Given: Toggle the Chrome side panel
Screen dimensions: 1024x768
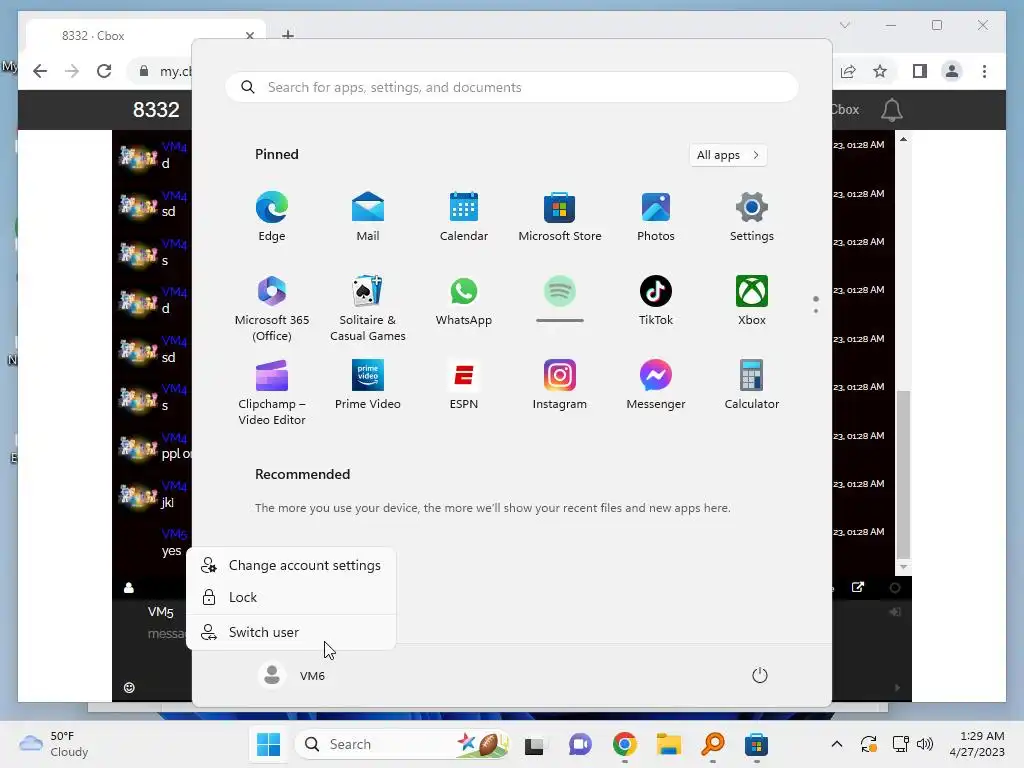Looking at the screenshot, I should pyautogui.click(x=920, y=71).
